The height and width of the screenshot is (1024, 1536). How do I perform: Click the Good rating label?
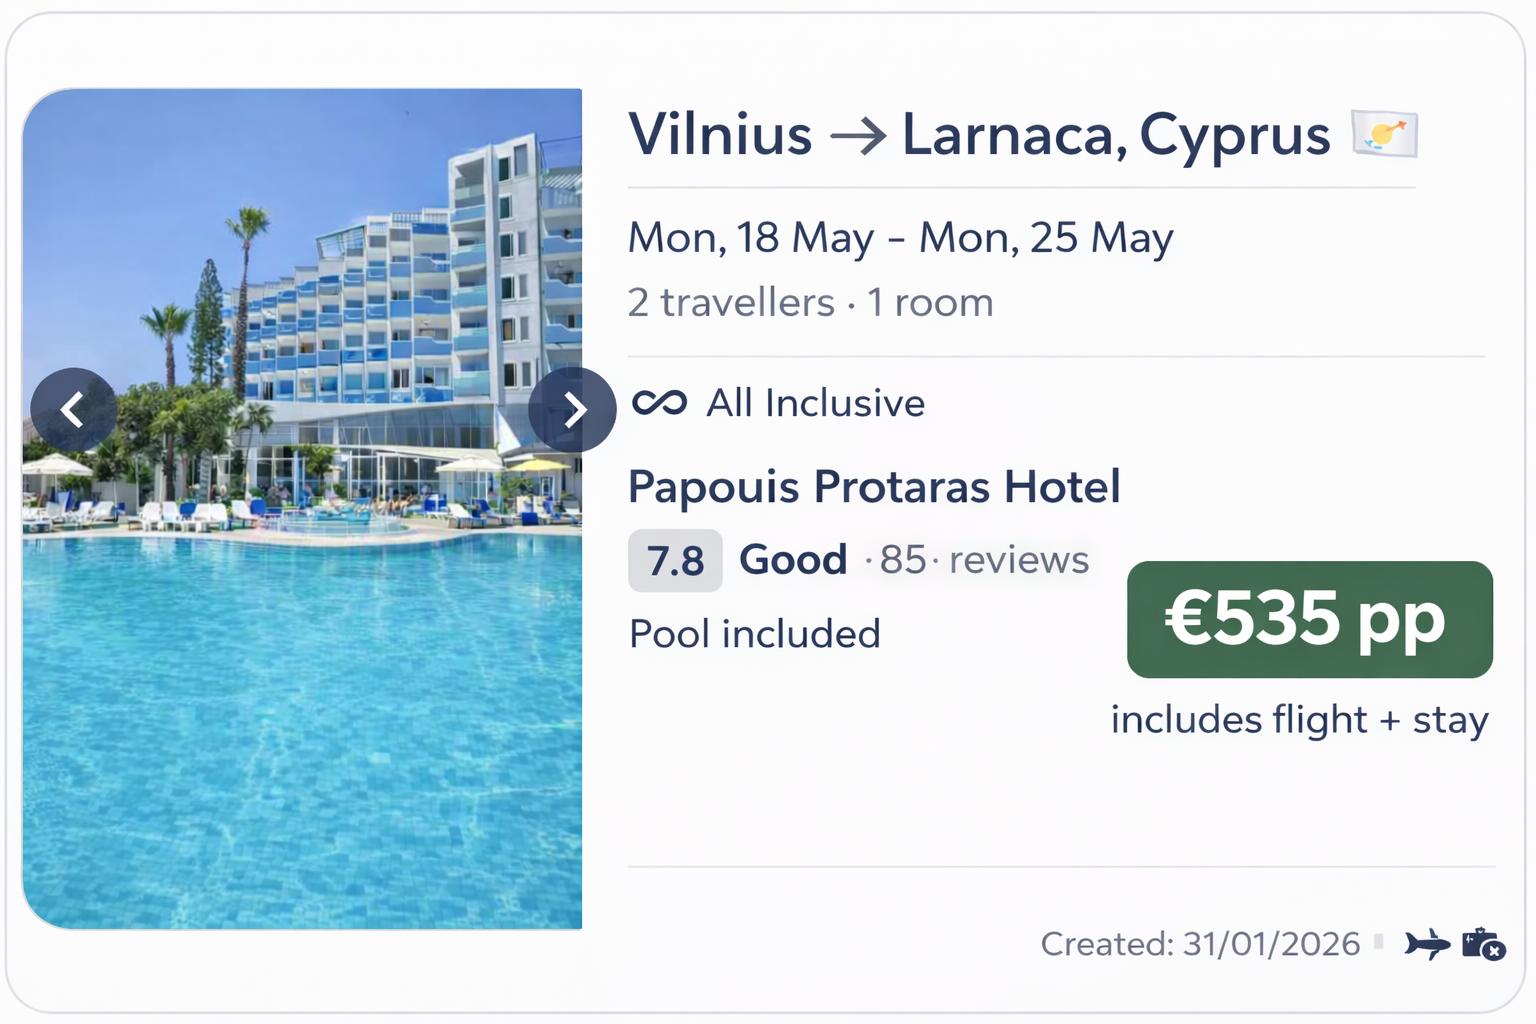793,560
